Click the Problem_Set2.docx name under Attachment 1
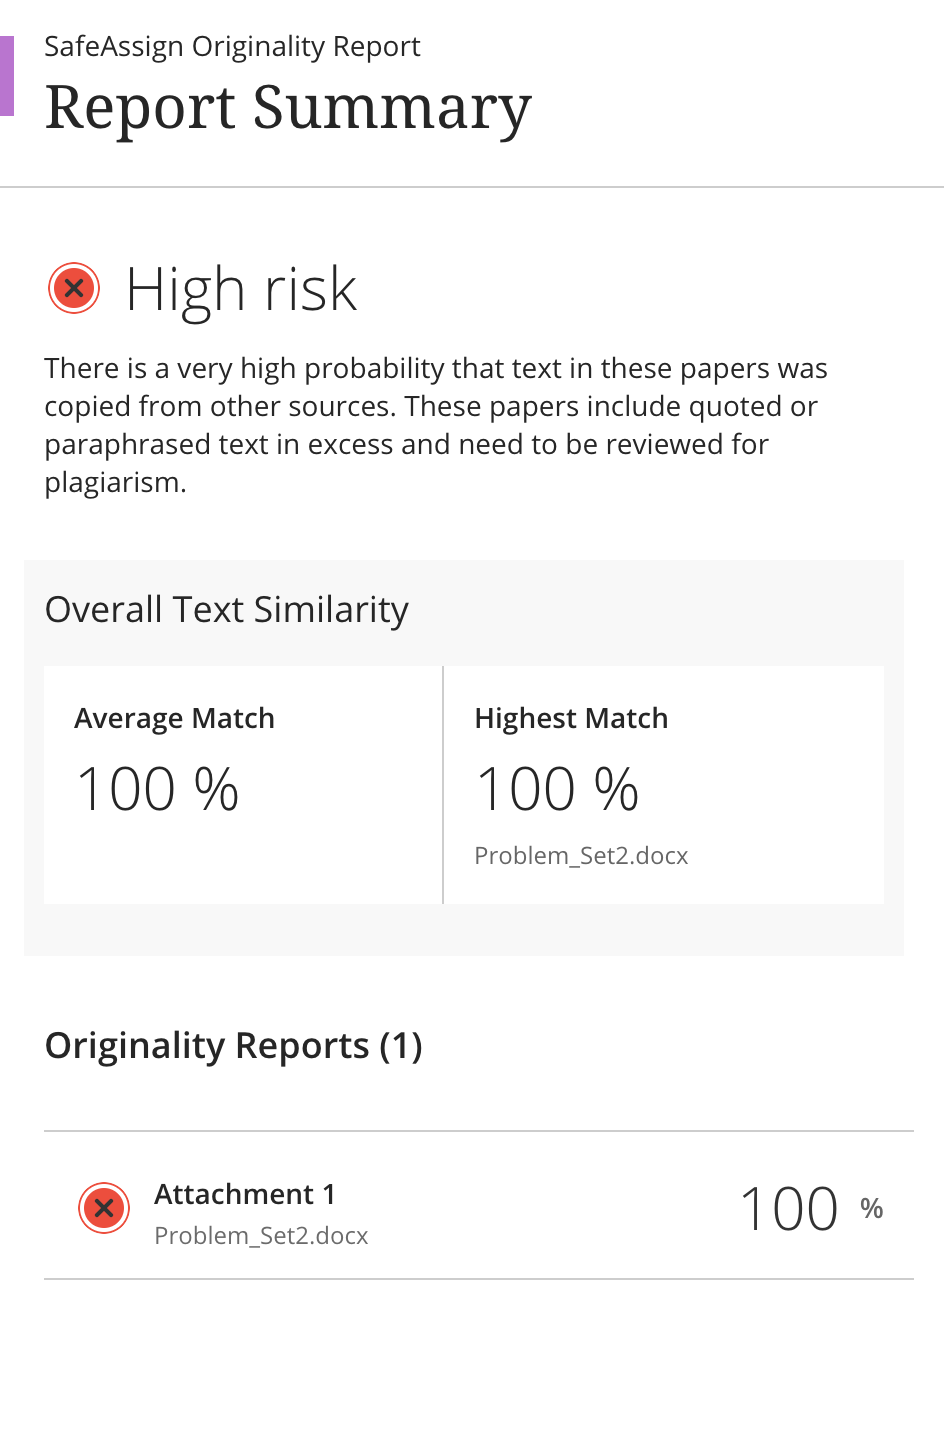The image size is (944, 1440). pos(261,1236)
